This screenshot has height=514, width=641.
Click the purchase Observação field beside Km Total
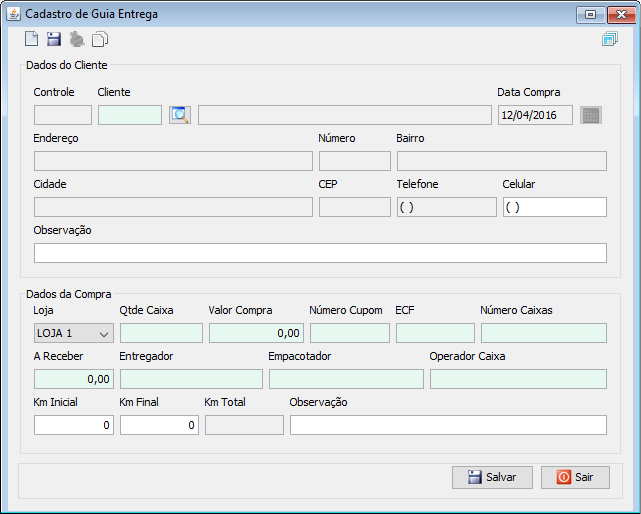click(x=448, y=425)
